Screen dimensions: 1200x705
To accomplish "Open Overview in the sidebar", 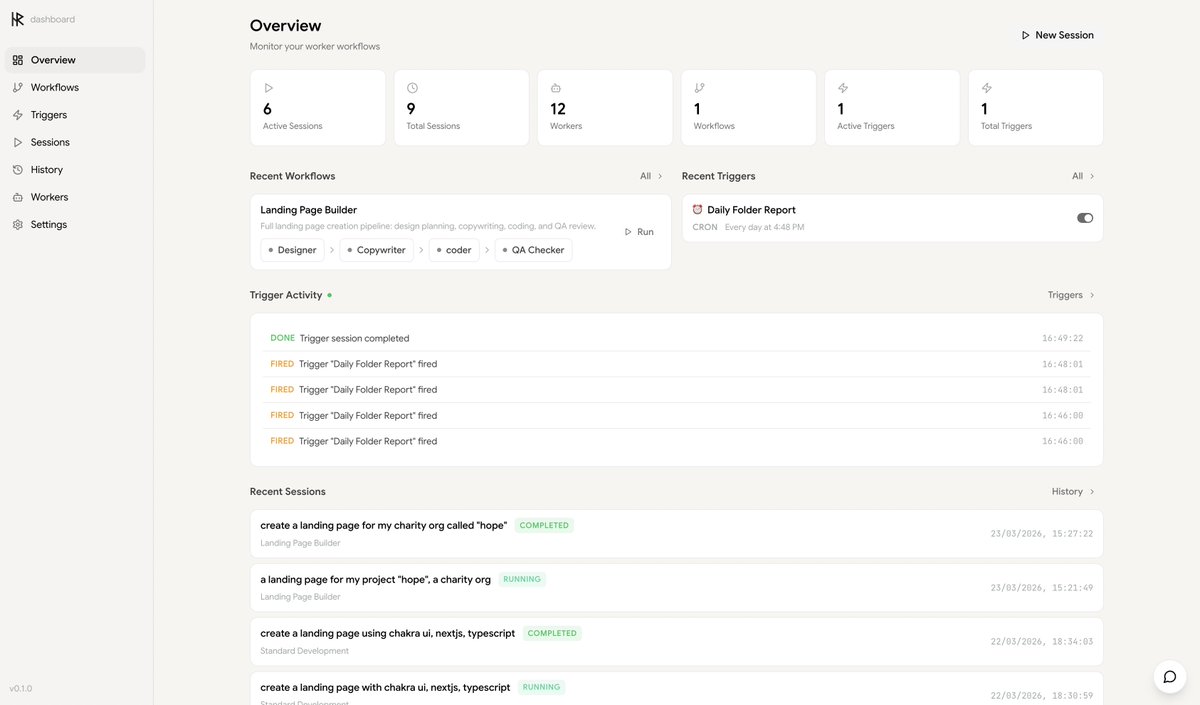I will click(75, 60).
